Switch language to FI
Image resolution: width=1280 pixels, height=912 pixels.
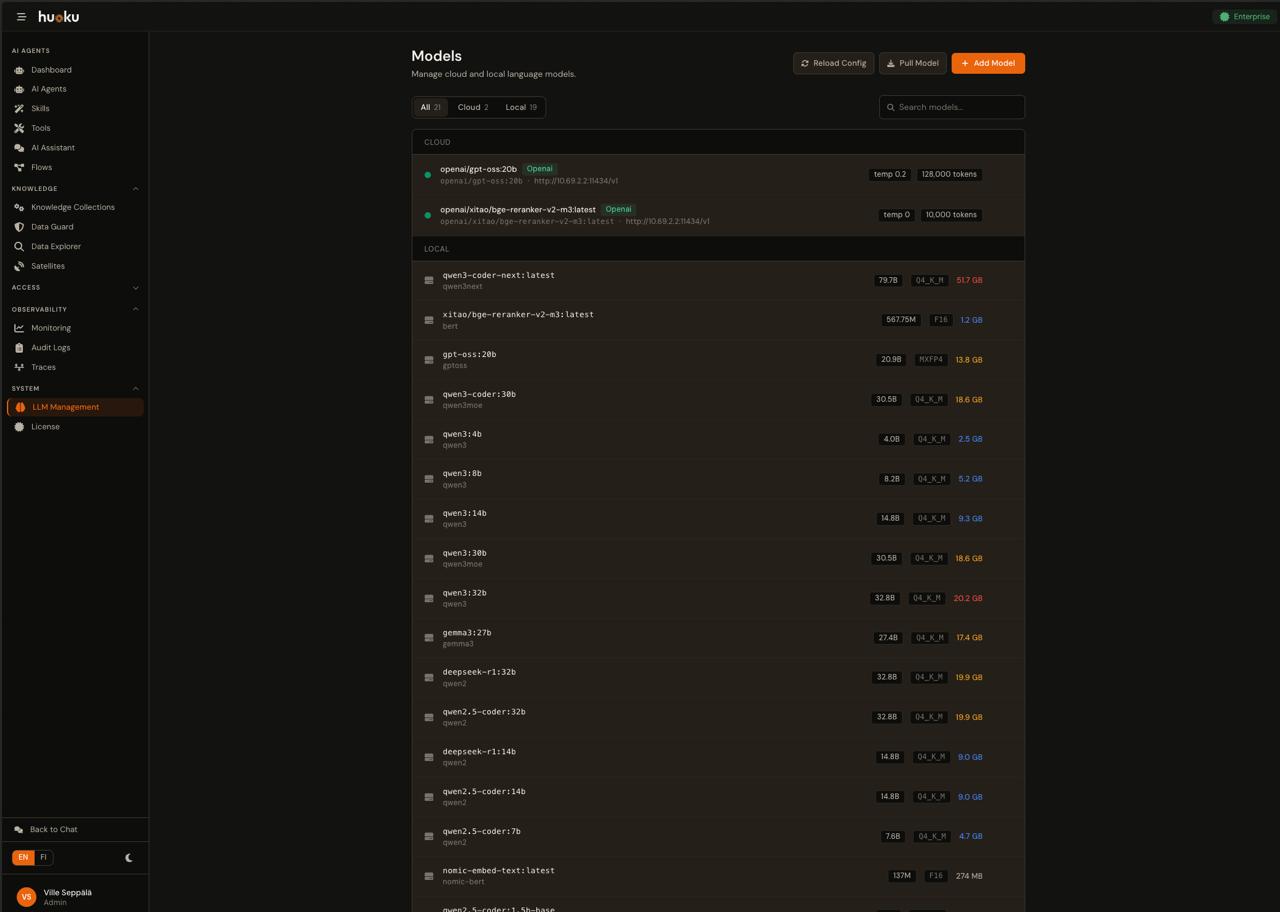click(43, 858)
